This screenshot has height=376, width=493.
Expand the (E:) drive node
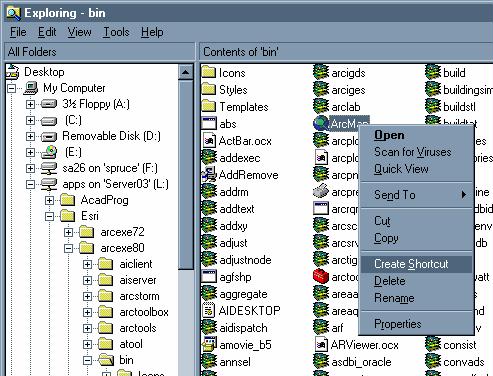pyautogui.click(x=30, y=152)
